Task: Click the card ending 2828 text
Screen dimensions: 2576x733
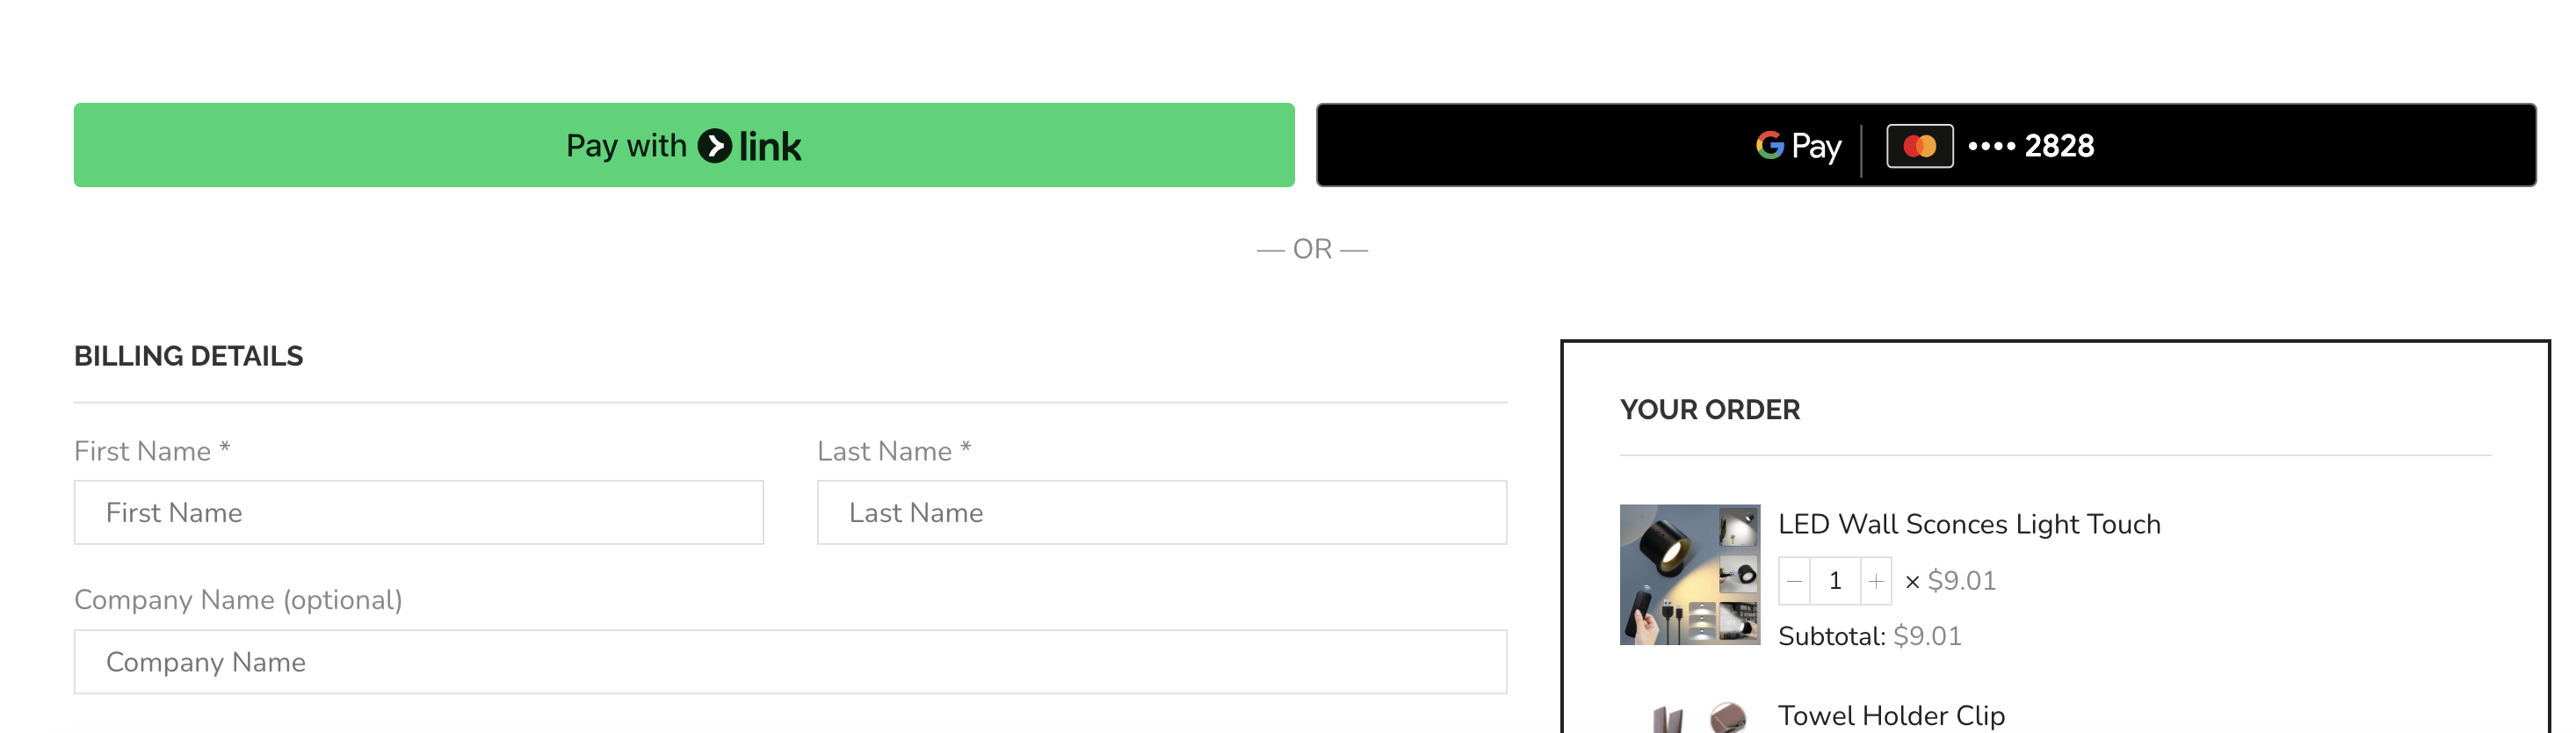Action: click(2030, 146)
